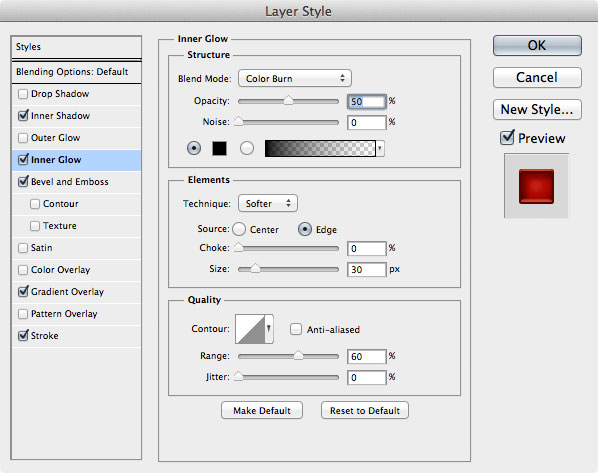
Task: Click the black glow color swatch
Action: pyautogui.click(x=219, y=148)
